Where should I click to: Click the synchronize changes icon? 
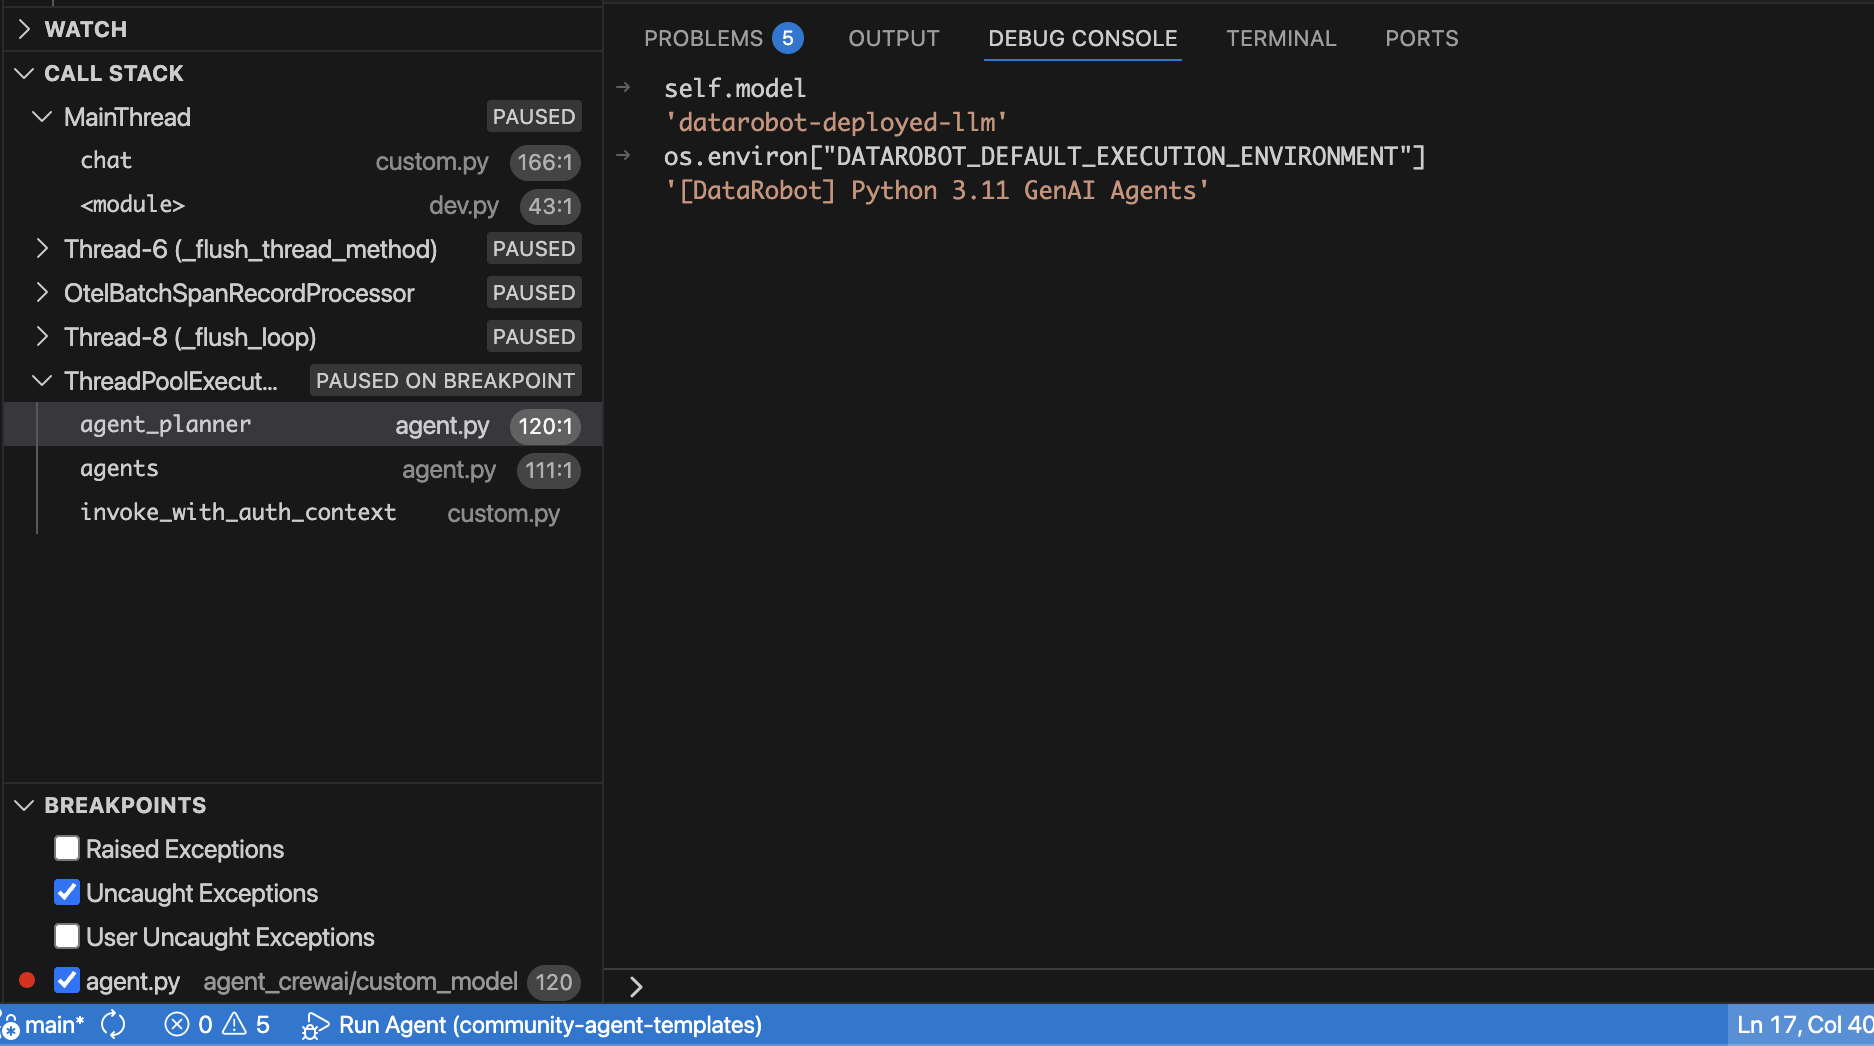pos(114,1025)
